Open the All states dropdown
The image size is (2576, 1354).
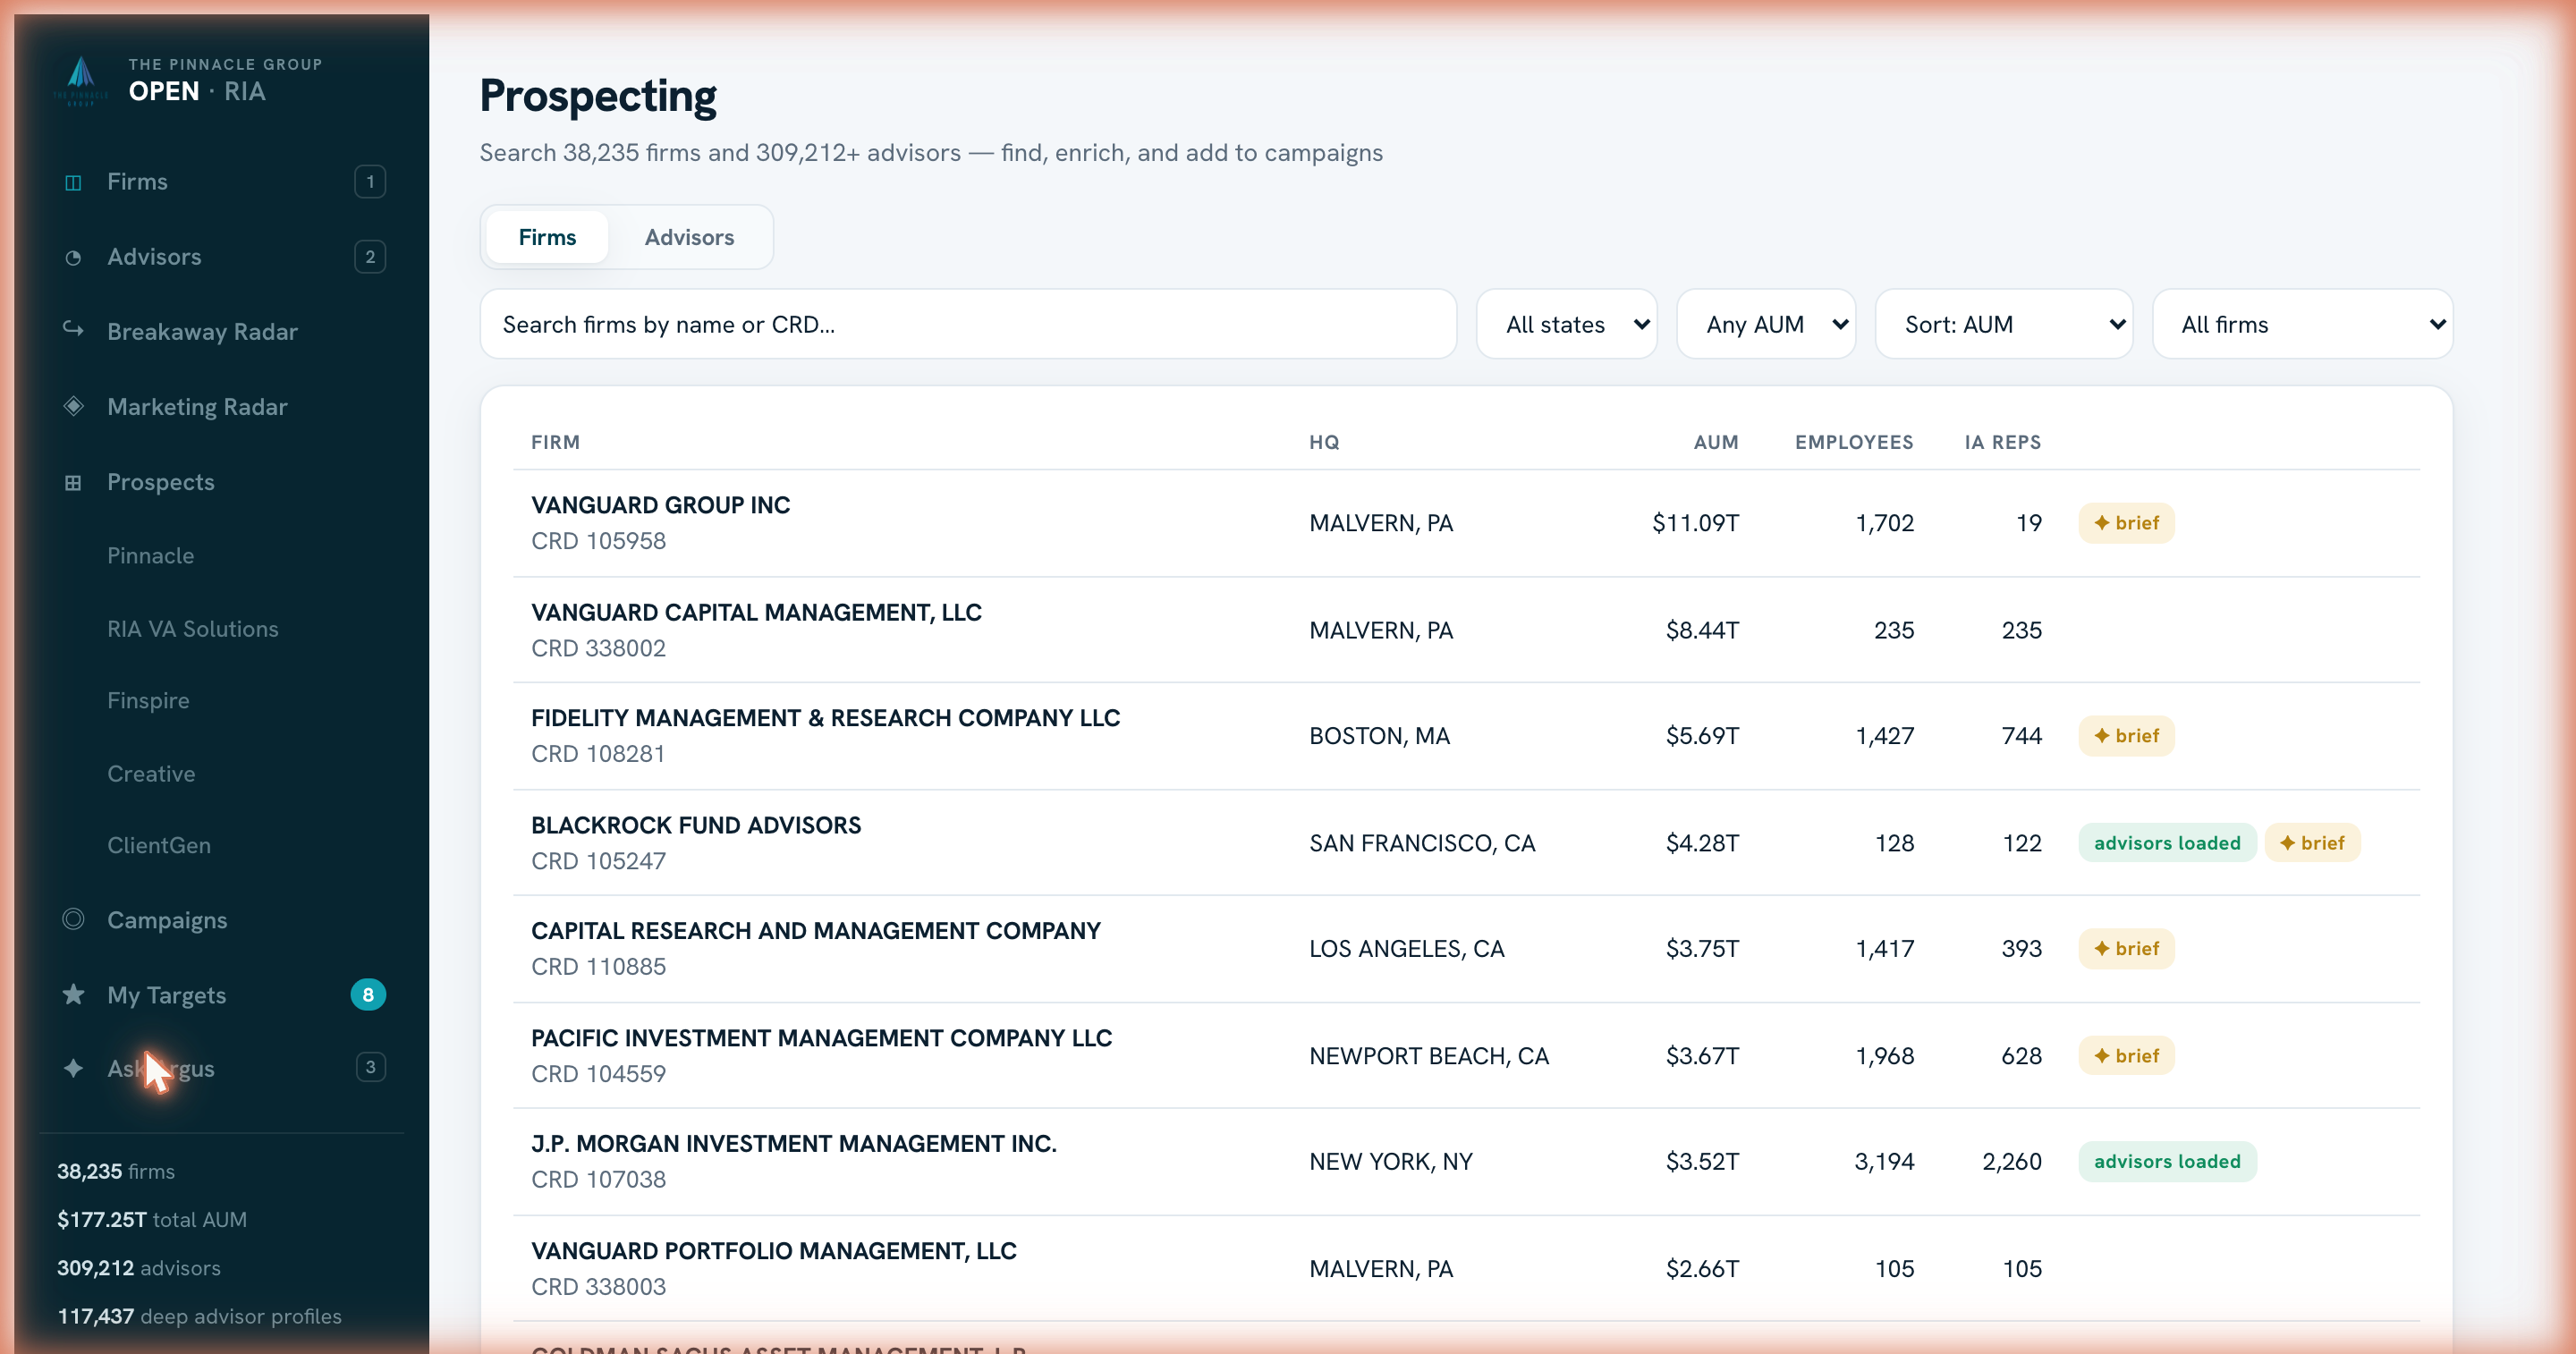pyautogui.click(x=1567, y=324)
